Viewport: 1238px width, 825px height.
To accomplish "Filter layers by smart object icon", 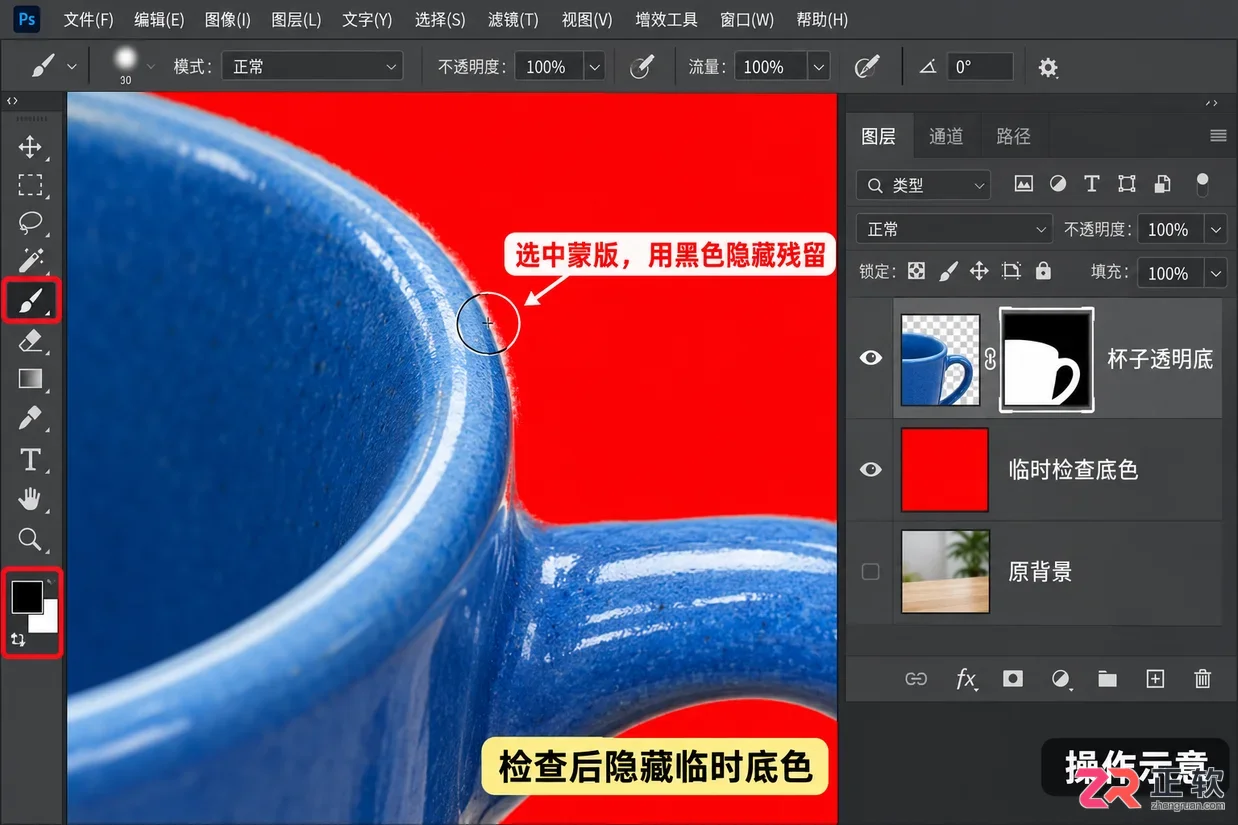I will [x=1162, y=184].
